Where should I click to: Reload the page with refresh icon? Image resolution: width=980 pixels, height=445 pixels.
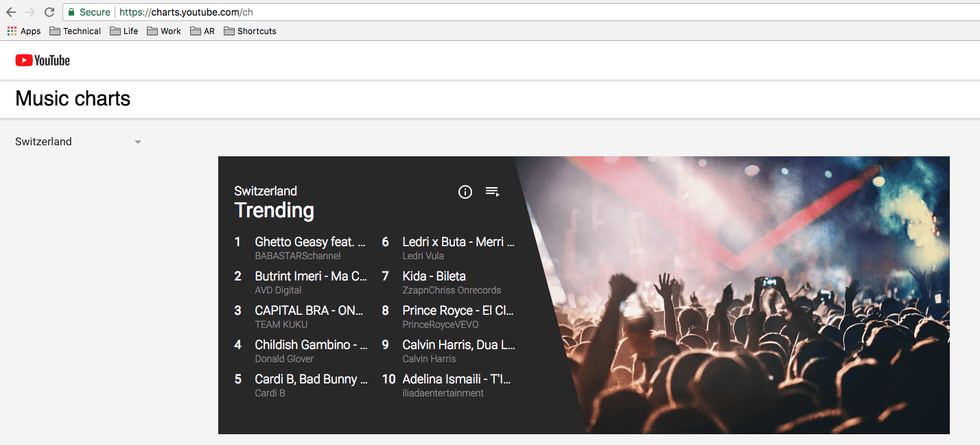[49, 12]
